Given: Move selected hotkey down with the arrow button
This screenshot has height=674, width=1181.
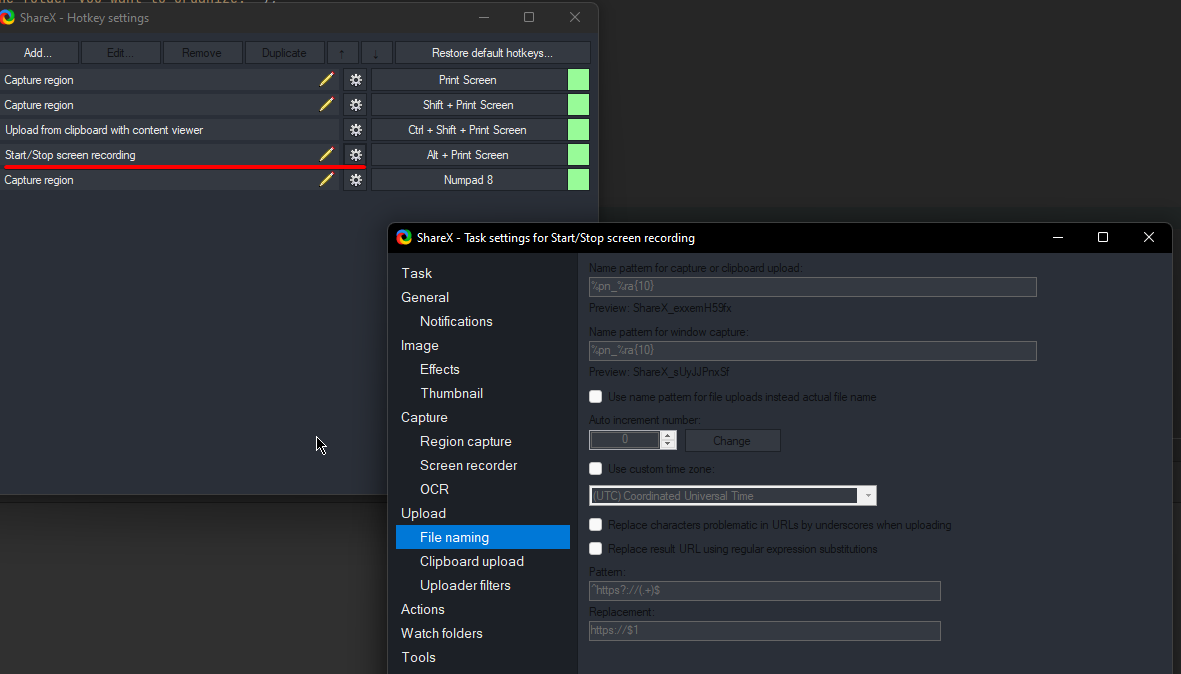Looking at the screenshot, I should [377, 52].
